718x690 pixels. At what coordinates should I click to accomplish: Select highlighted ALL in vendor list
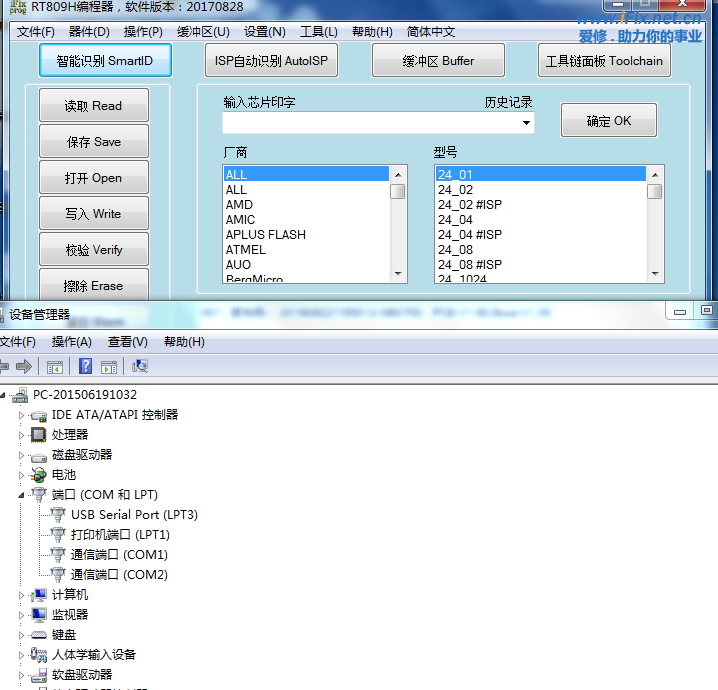306,174
